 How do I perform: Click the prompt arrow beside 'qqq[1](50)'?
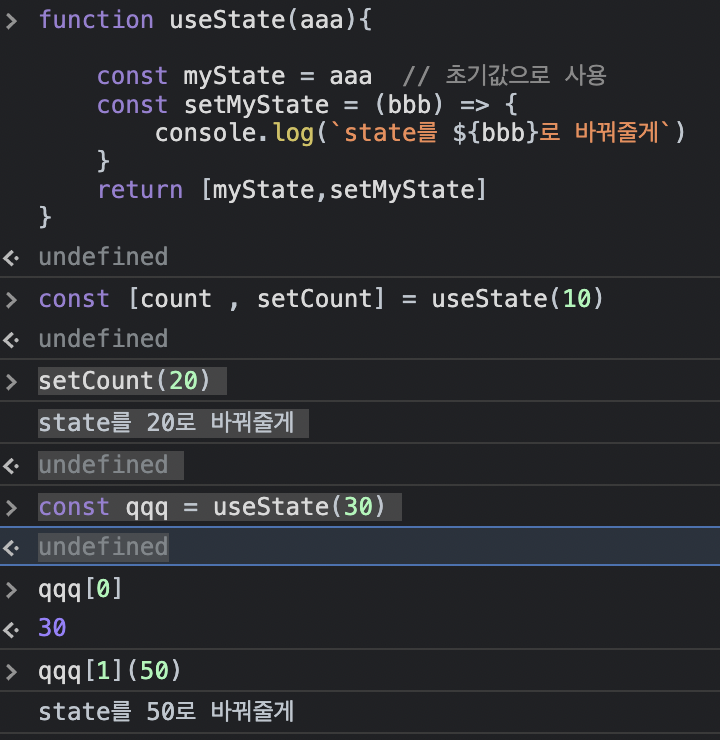click(11, 672)
